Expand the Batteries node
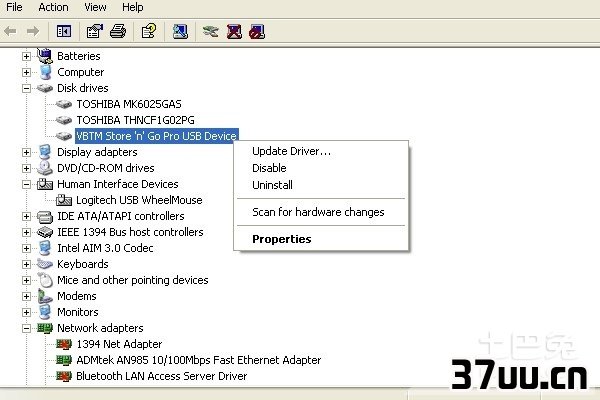 tap(26, 56)
